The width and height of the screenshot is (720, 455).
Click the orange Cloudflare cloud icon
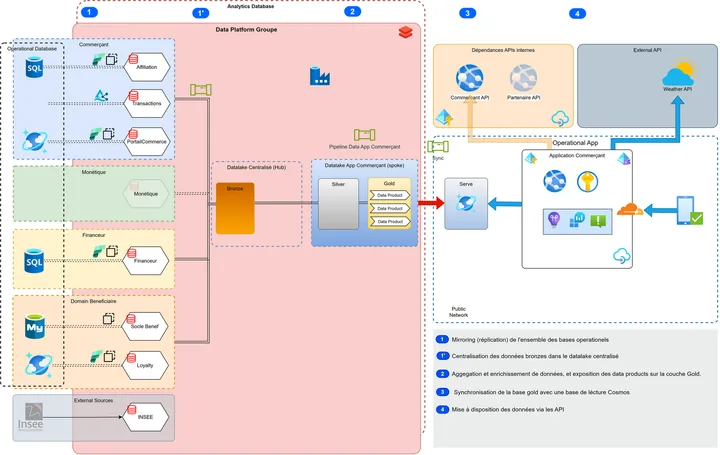[x=630, y=209]
